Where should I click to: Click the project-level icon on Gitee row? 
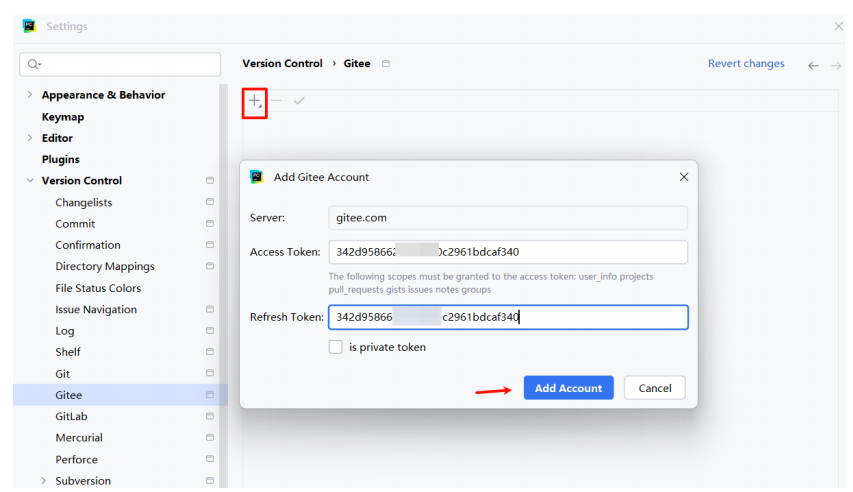click(x=210, y=395)
